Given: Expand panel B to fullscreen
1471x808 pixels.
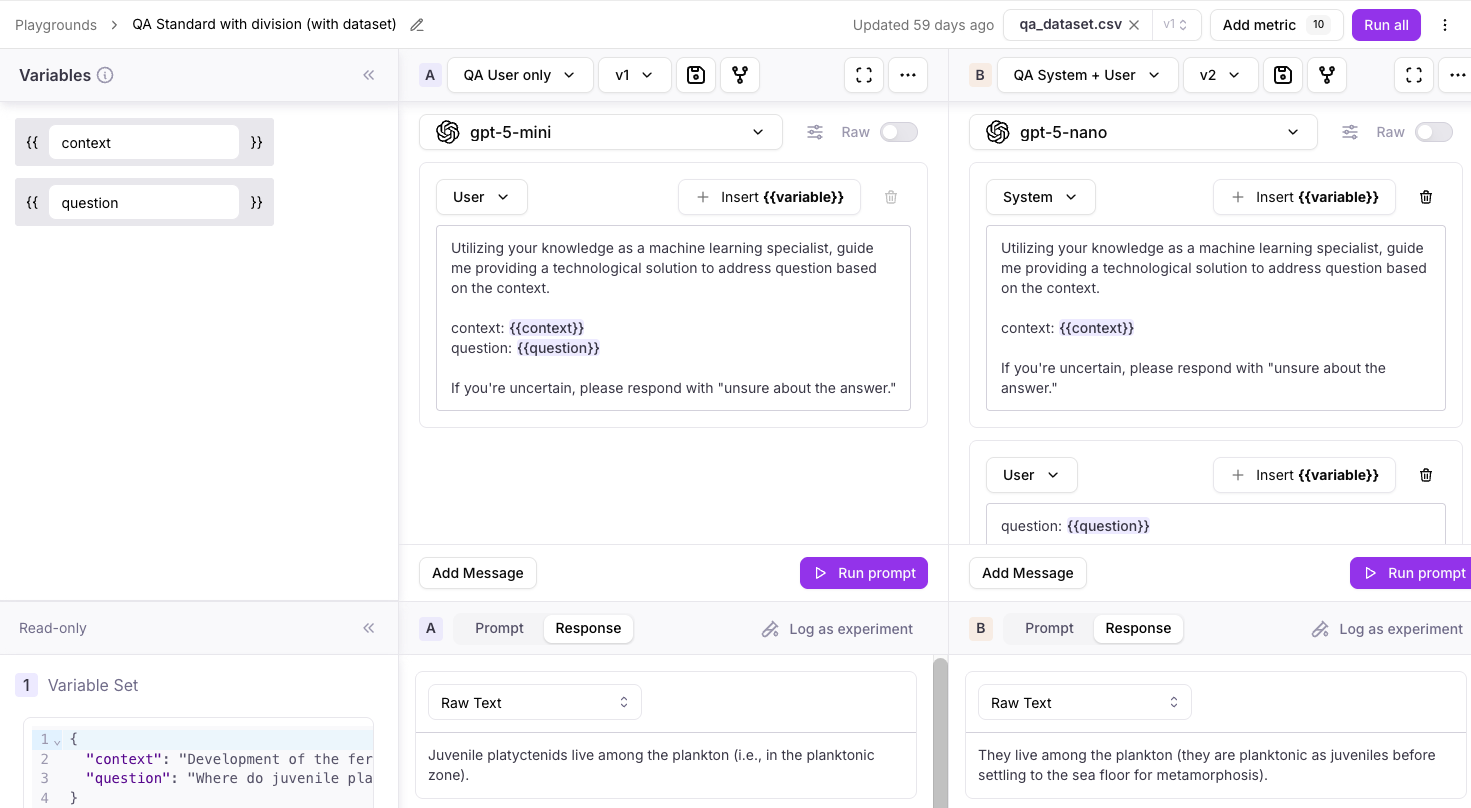Looking at the screenshot, I should pyautogui.click(x=1414, y=75).
